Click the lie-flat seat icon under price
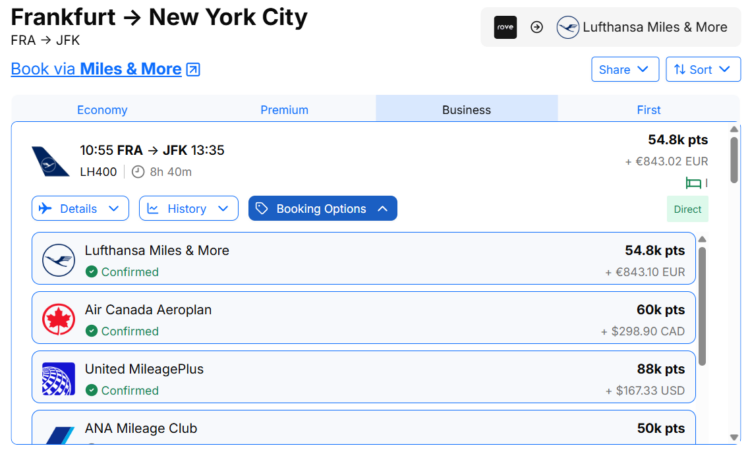750x450 pixels. pos(693,183)
